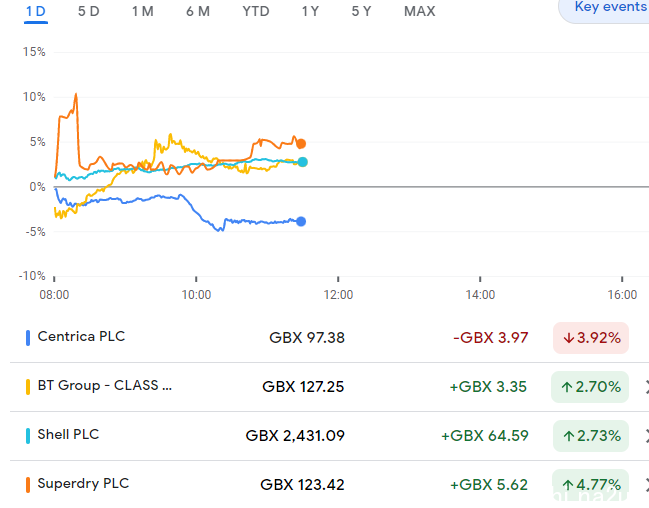Click the +GBX 5.62 change value

tap(489, 484)
